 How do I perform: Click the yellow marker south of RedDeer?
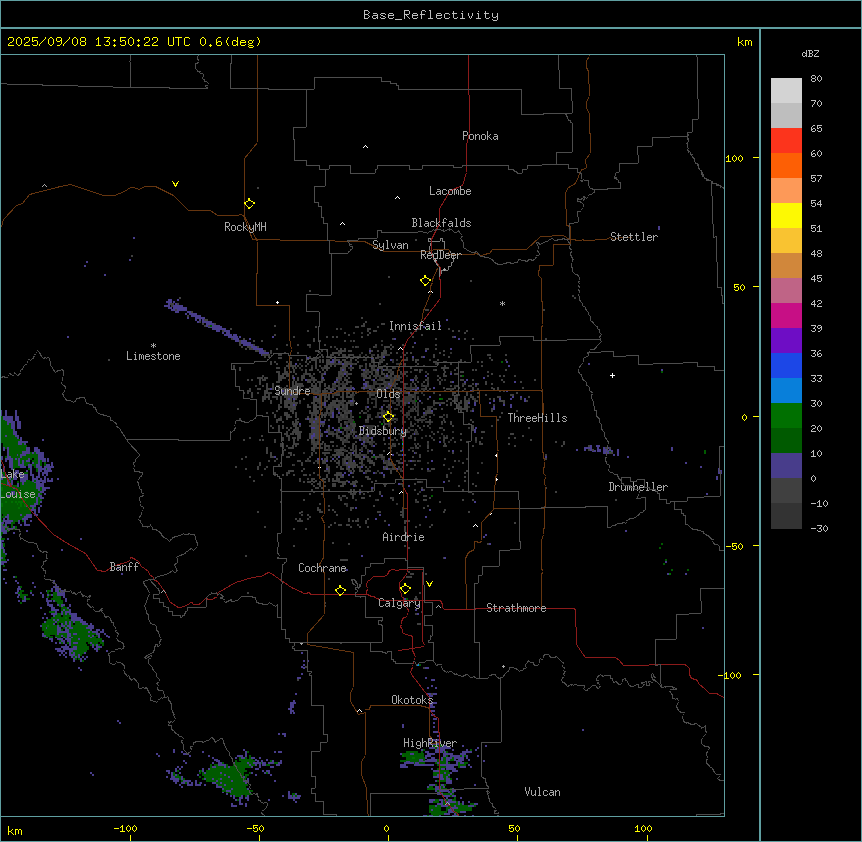click(x=425, y=281)
